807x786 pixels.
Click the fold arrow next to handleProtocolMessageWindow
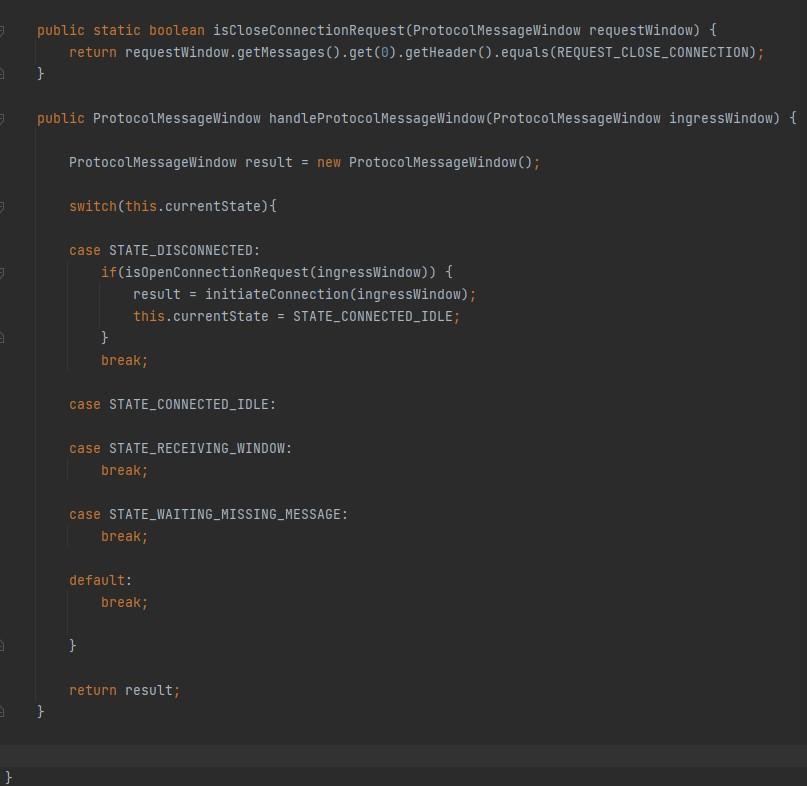click(7, 118)
